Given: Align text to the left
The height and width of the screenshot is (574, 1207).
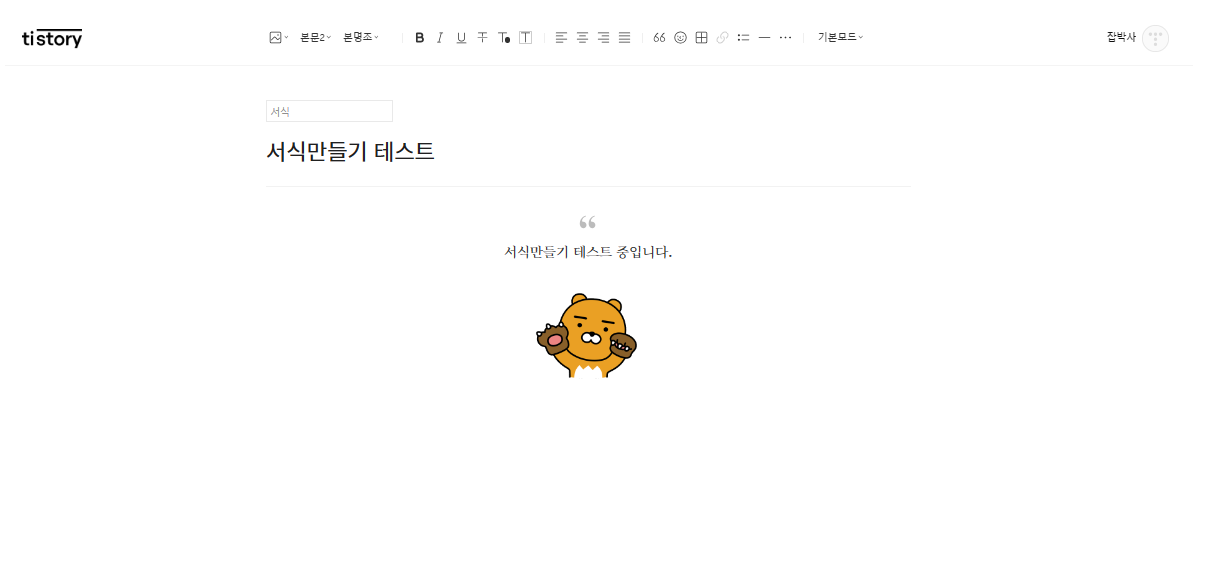Looking at the screenshot, I should click(561, 38).
